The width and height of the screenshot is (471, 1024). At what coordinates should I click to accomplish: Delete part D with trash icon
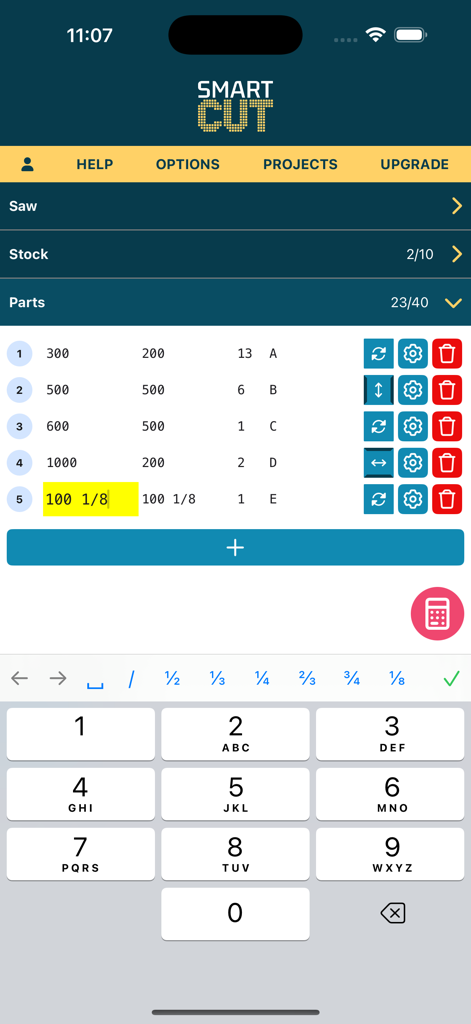tap(447, 463)
